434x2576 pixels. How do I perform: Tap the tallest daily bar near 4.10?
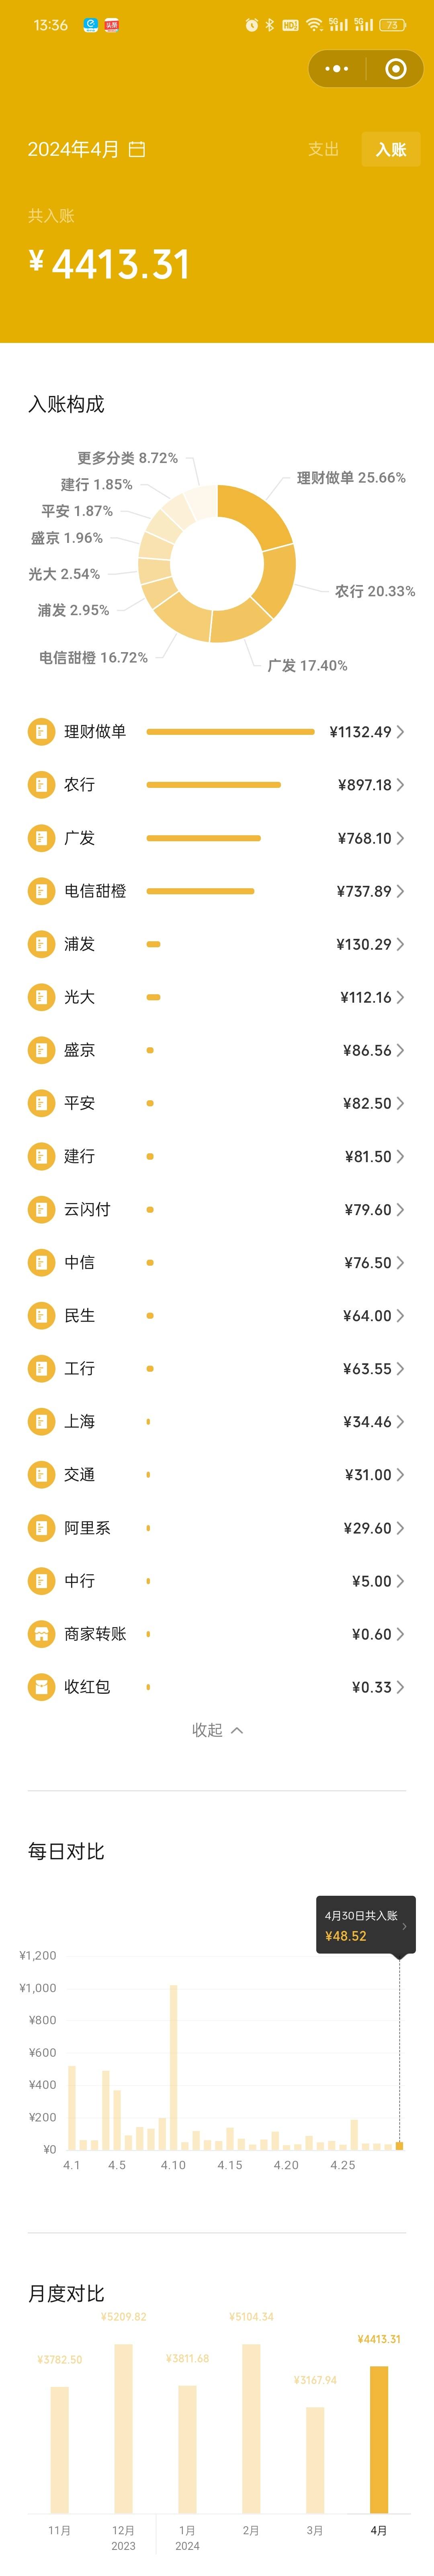[x=173, y=2067]
